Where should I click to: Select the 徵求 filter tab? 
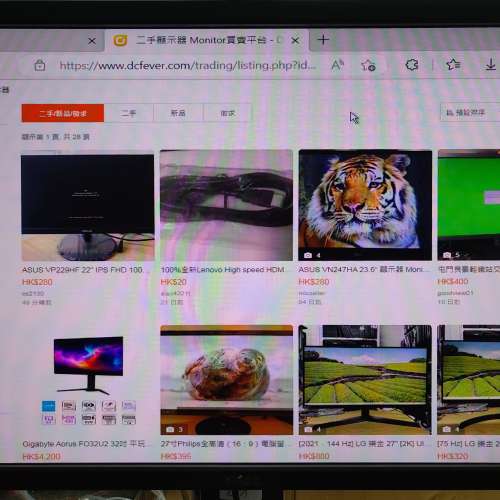click(227, 113)
